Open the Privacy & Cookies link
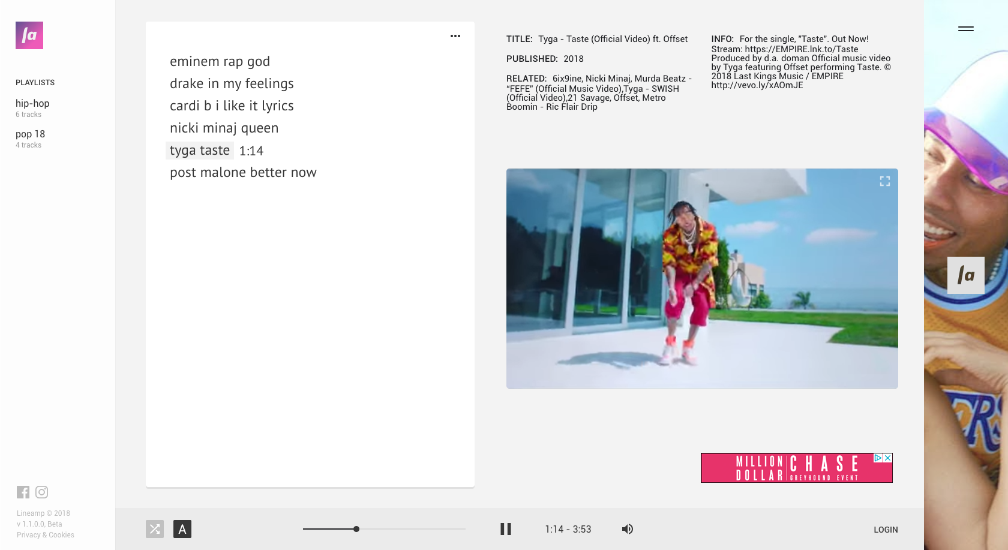 click(45, 535)
